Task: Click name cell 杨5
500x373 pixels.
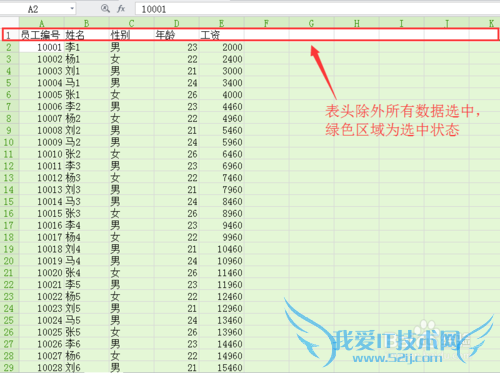Action: (86, 296)
